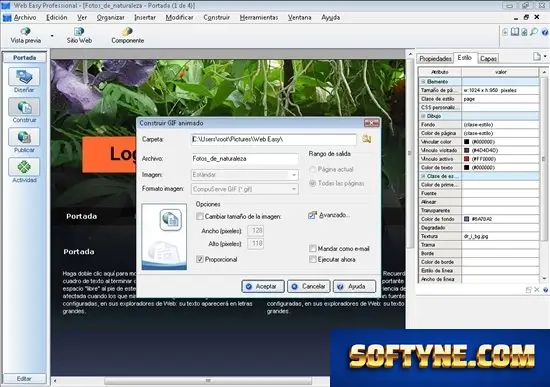The width and height of the screenshot is (550, 387).
Task: Switch to the Capas tab
Action: click(x=488, y=59)
